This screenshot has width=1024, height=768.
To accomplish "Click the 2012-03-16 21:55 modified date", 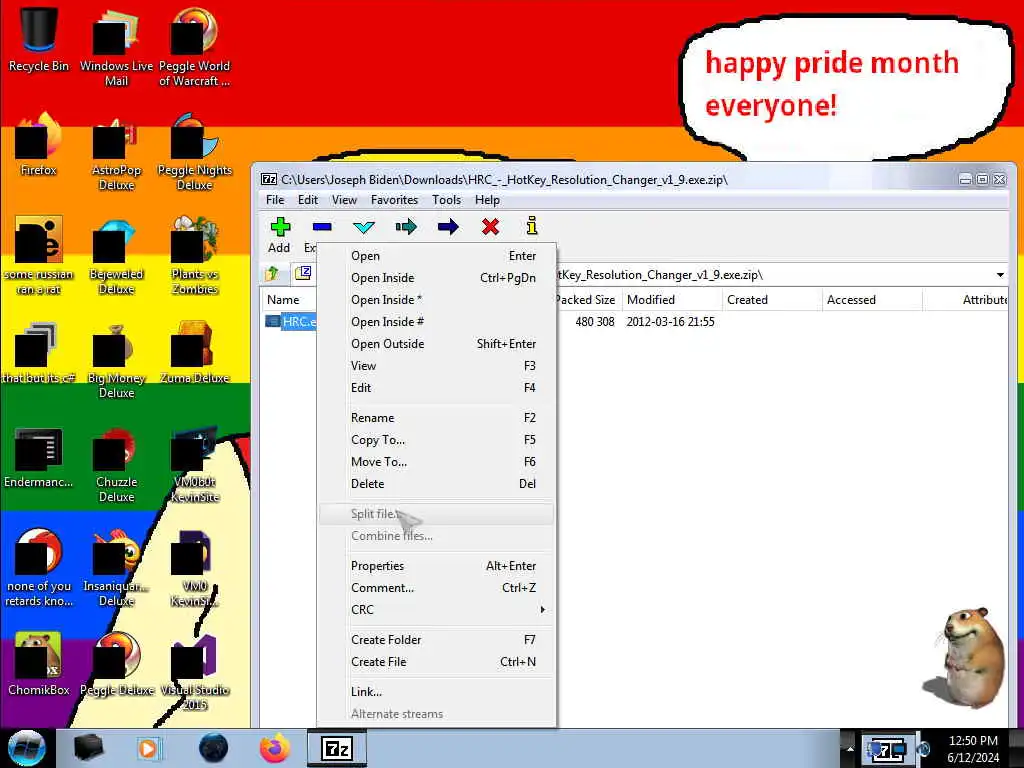I will (x=670, y=321).
